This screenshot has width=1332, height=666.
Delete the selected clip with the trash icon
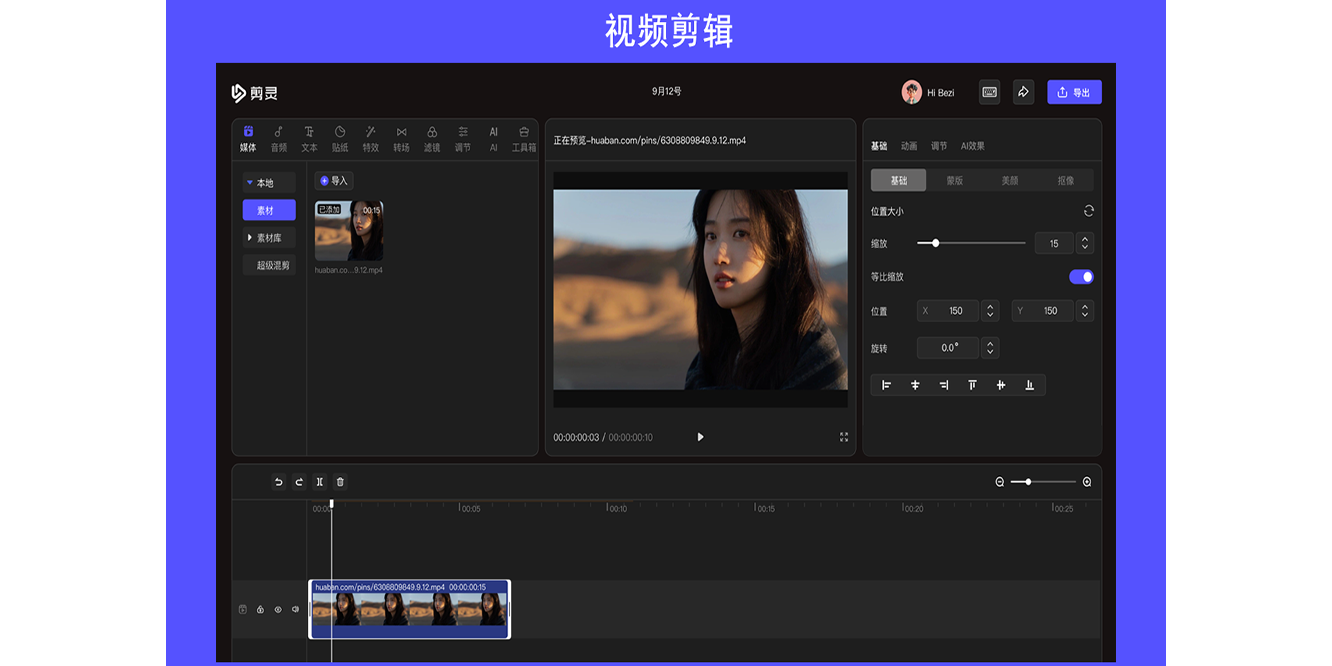[339, 481]
